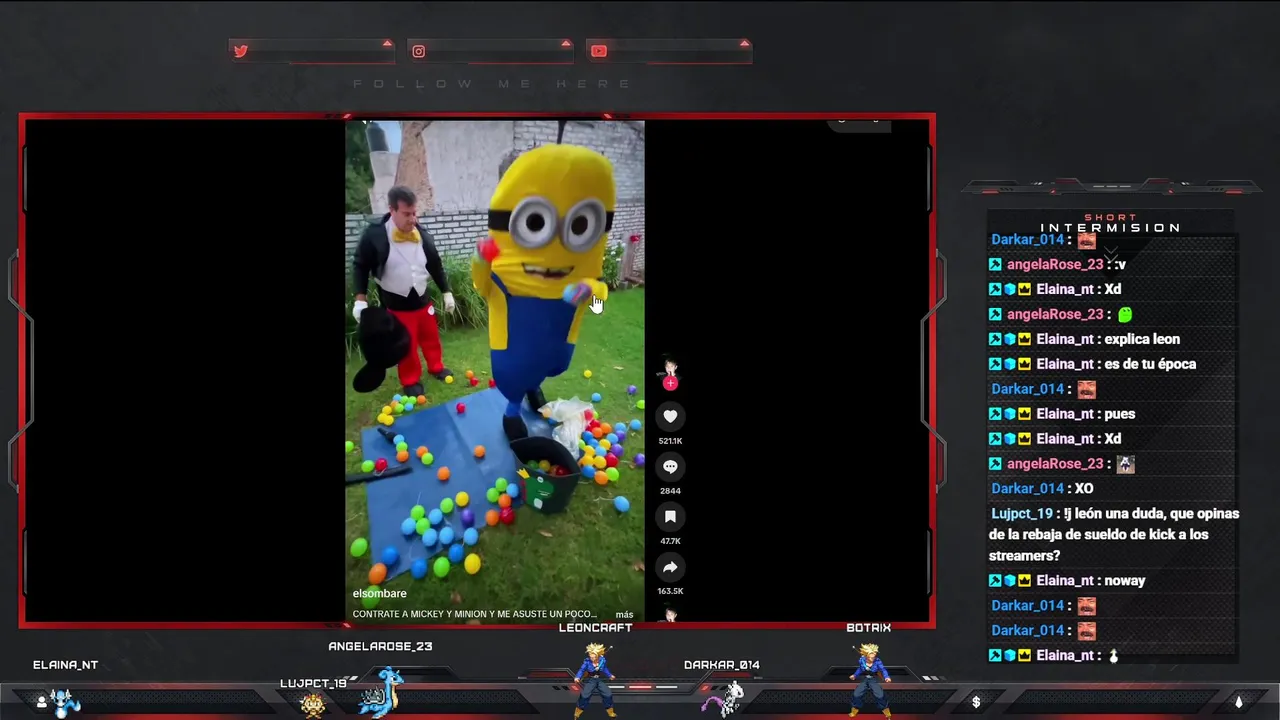Click the 'BOTRIX' name label
Screen dimensions: 1280x720
pyautogui.click(x=868, y=628)
